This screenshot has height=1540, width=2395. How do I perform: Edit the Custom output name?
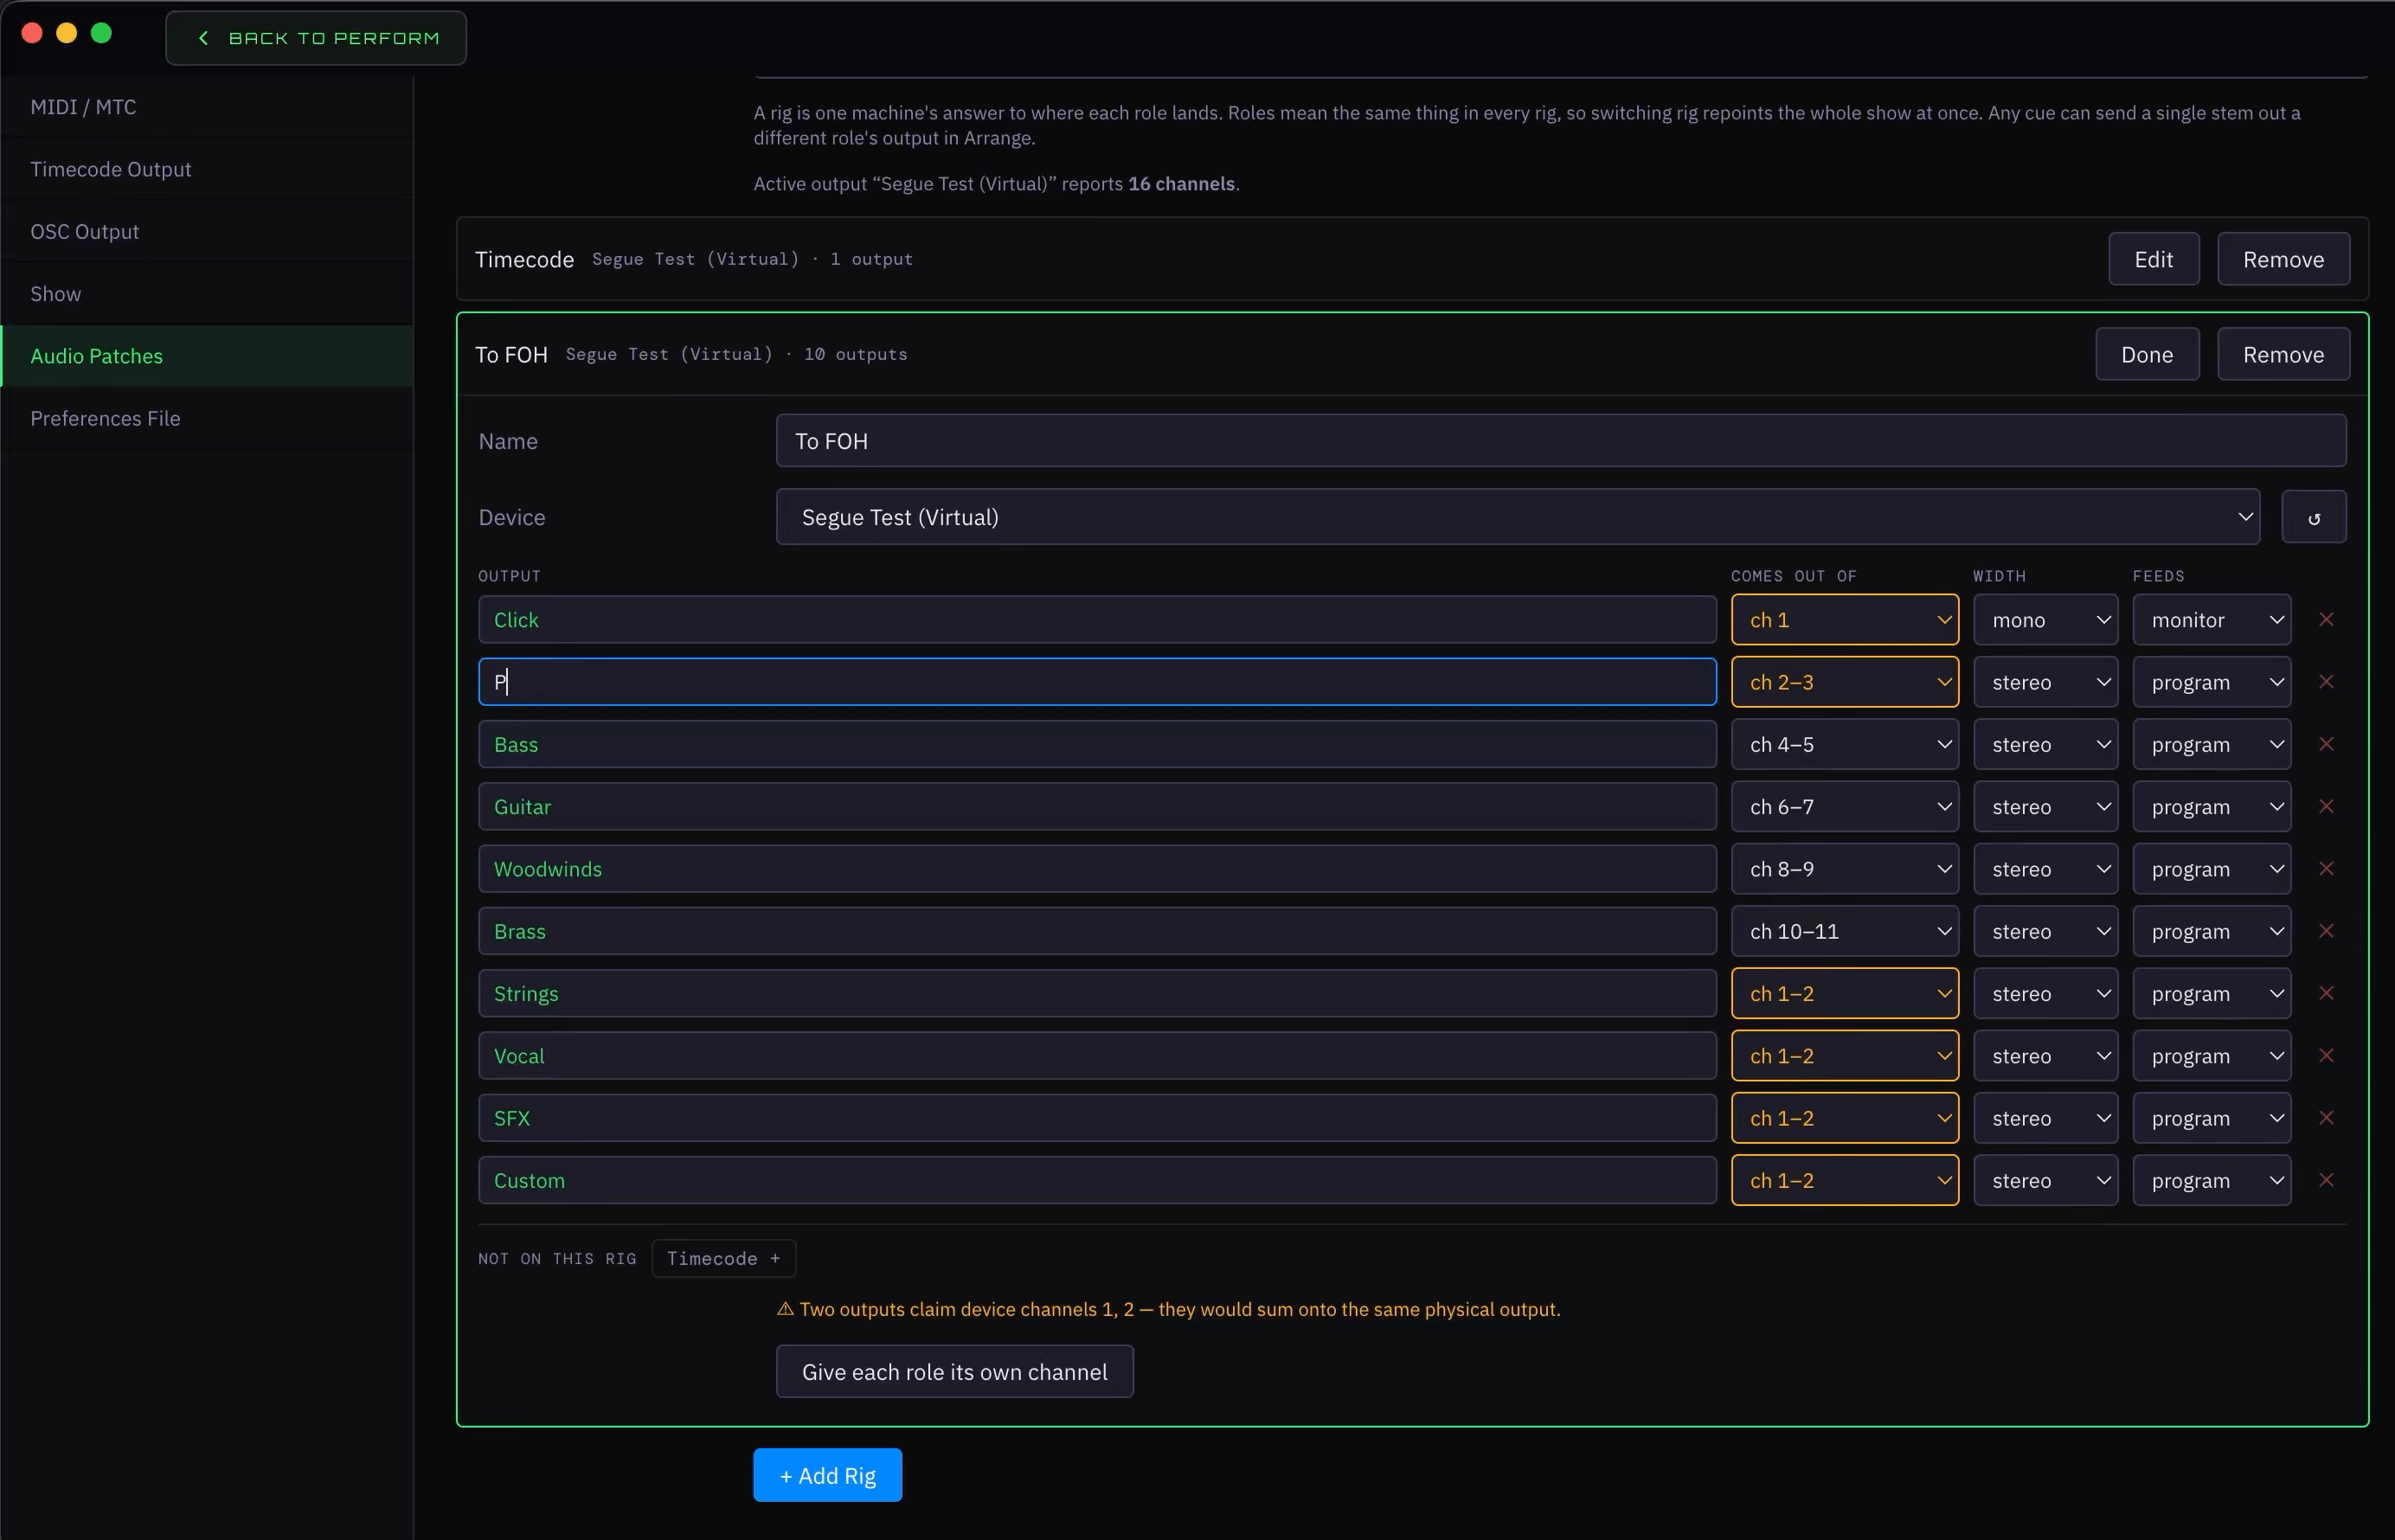point(1097,1180)
